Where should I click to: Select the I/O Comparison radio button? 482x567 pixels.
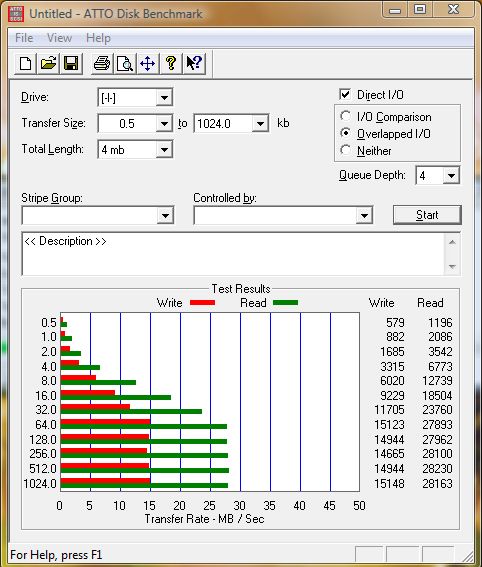pyautogui.click(x=345, y=116)
